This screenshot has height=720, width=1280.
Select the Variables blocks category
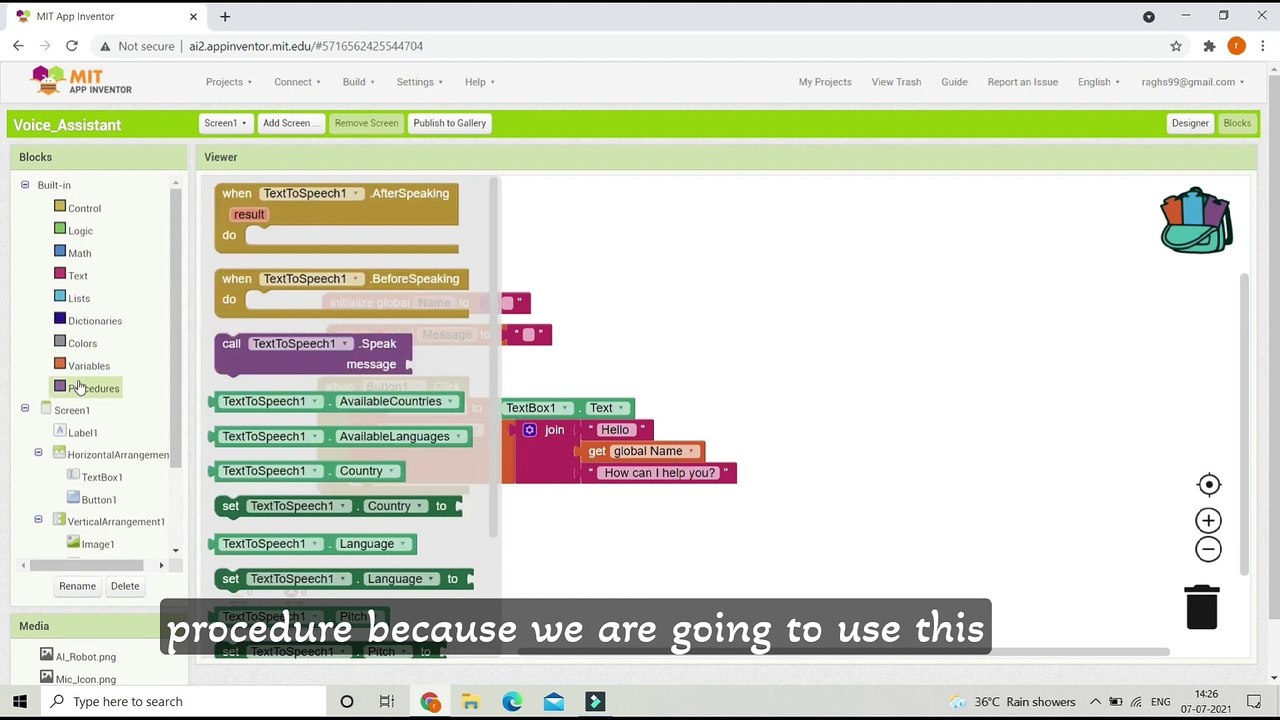pyautogui.click(x=88, y=366)
